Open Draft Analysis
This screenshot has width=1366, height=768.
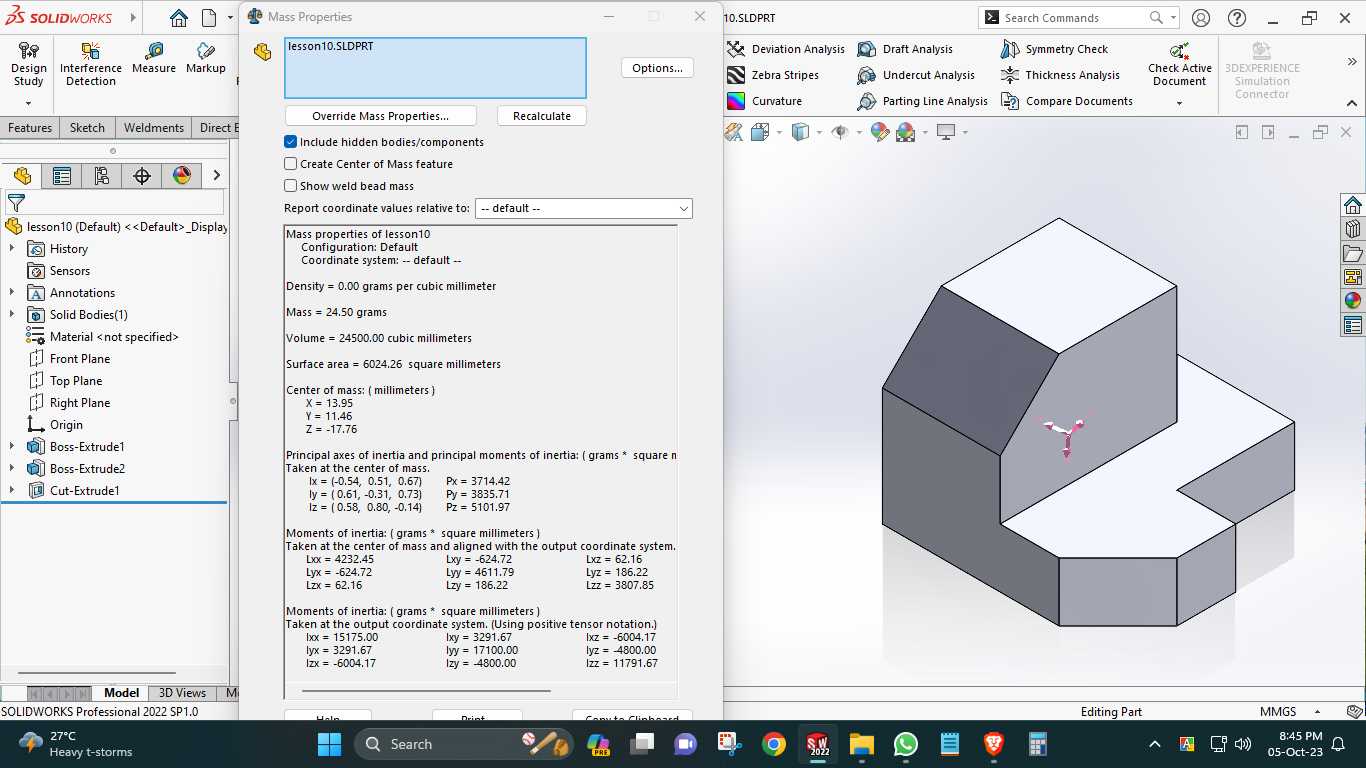point(905,49)
